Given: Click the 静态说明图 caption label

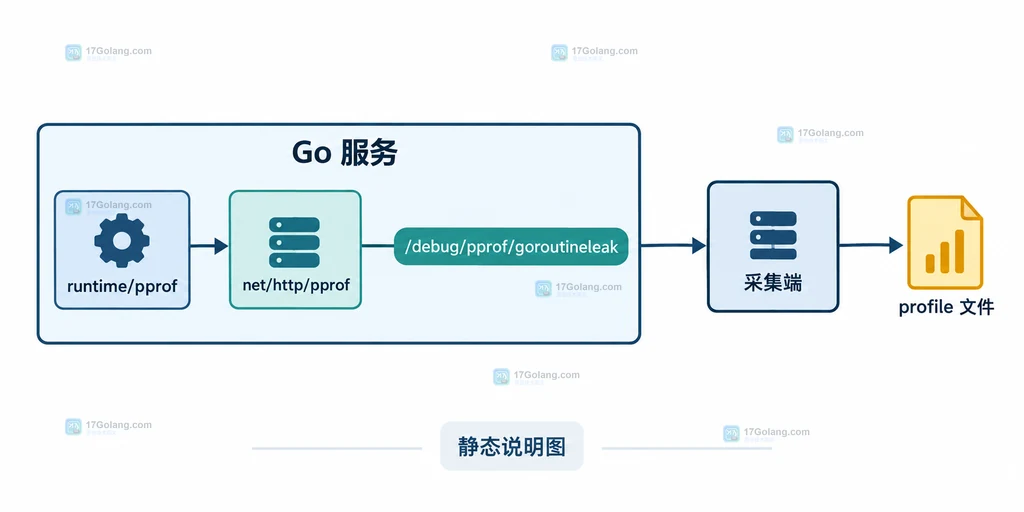Looking at the screenshot, I should click(511, 447).
